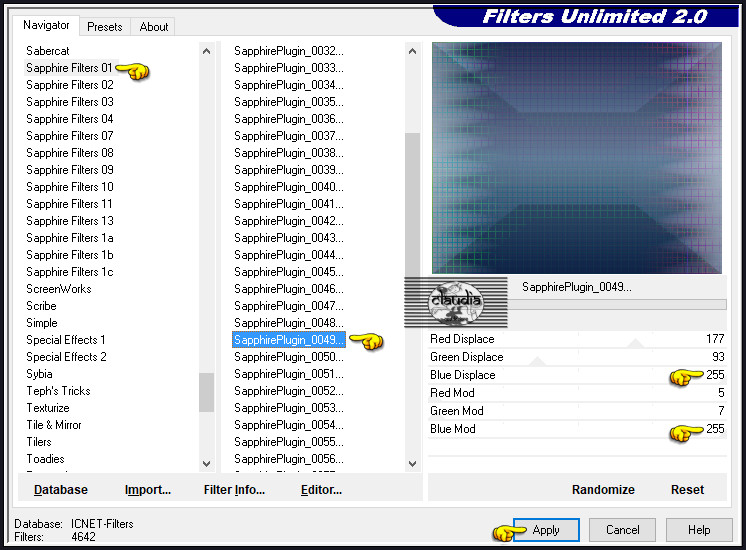Choose Teph's Tricks category
This screenshot has width=746, height=550.
pos(58,391)
